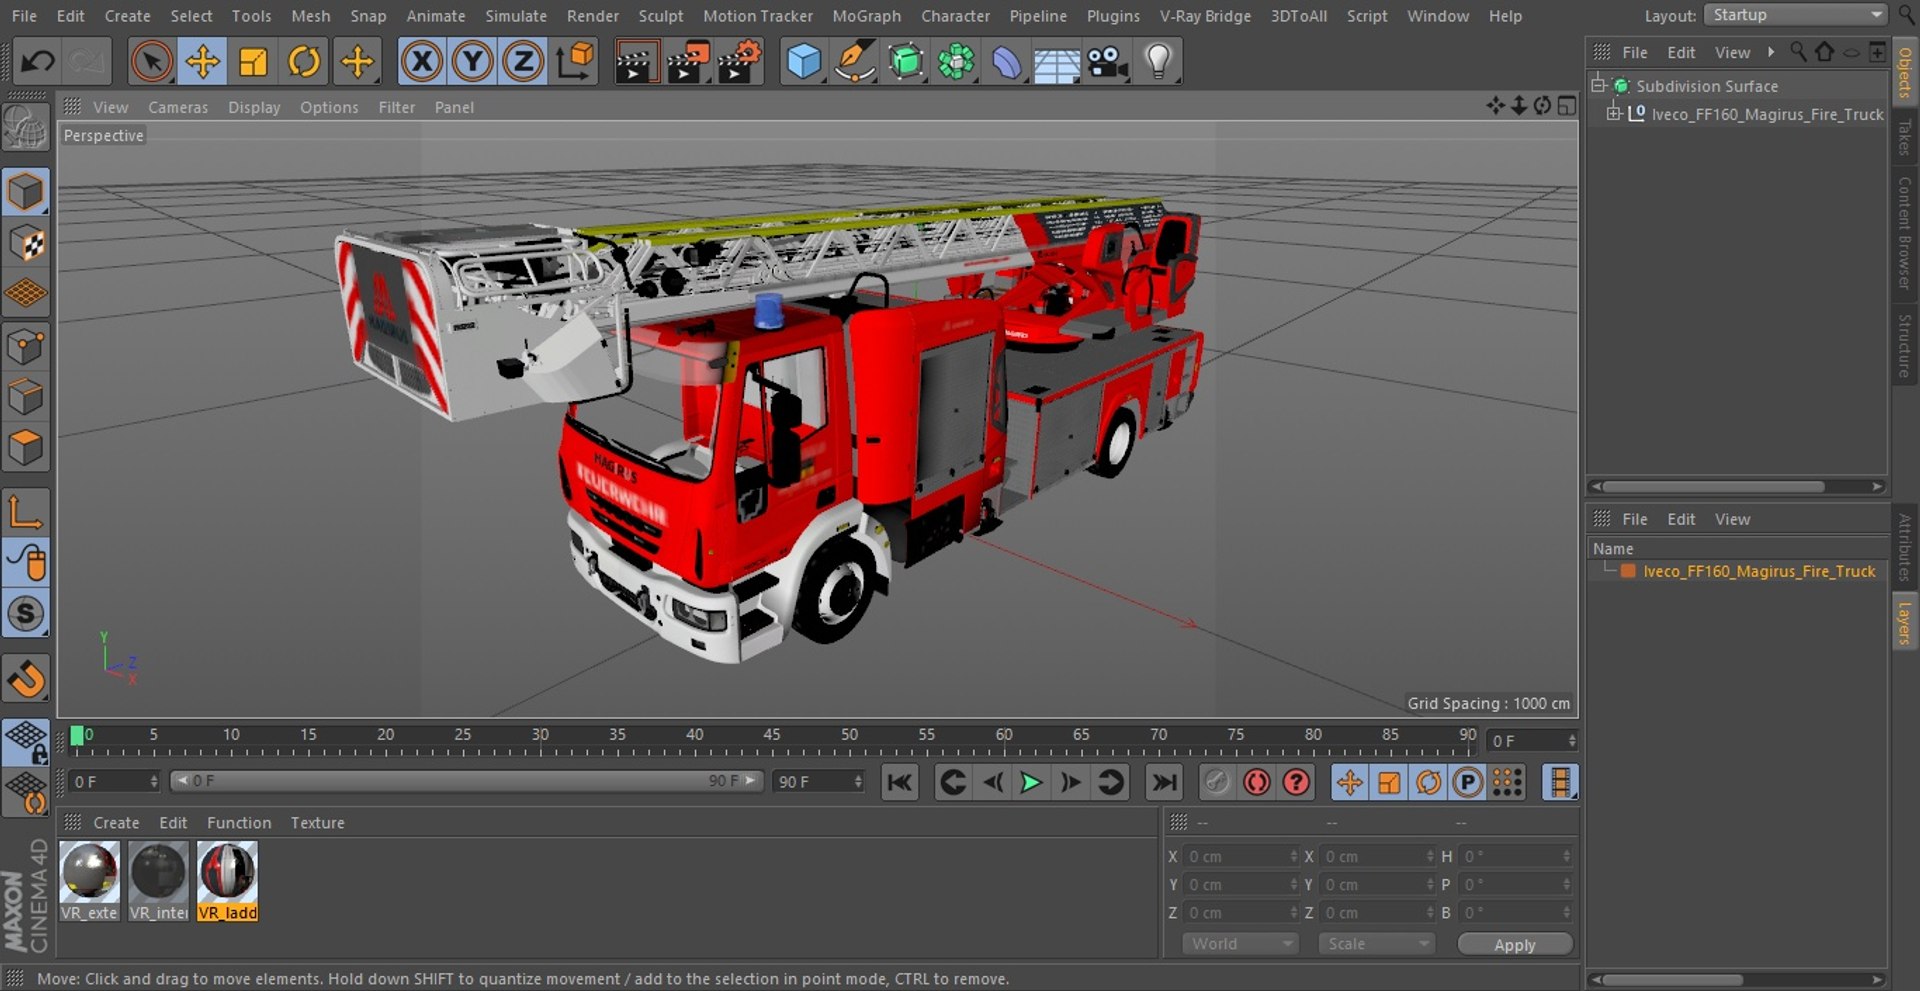Select the VR_ladd material thumbnail
Screen dimensions: 1920x991
[x=227, y=880]
